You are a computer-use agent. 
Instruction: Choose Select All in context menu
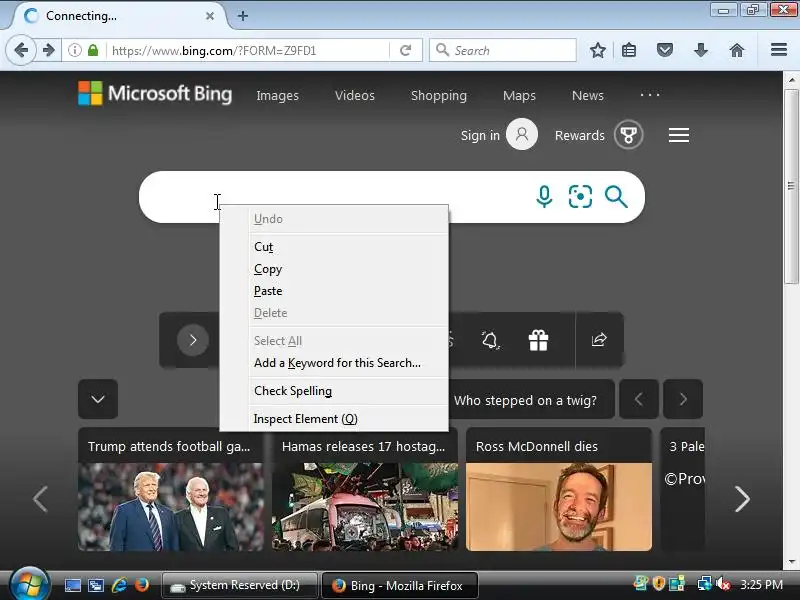[x=334, y=341]
